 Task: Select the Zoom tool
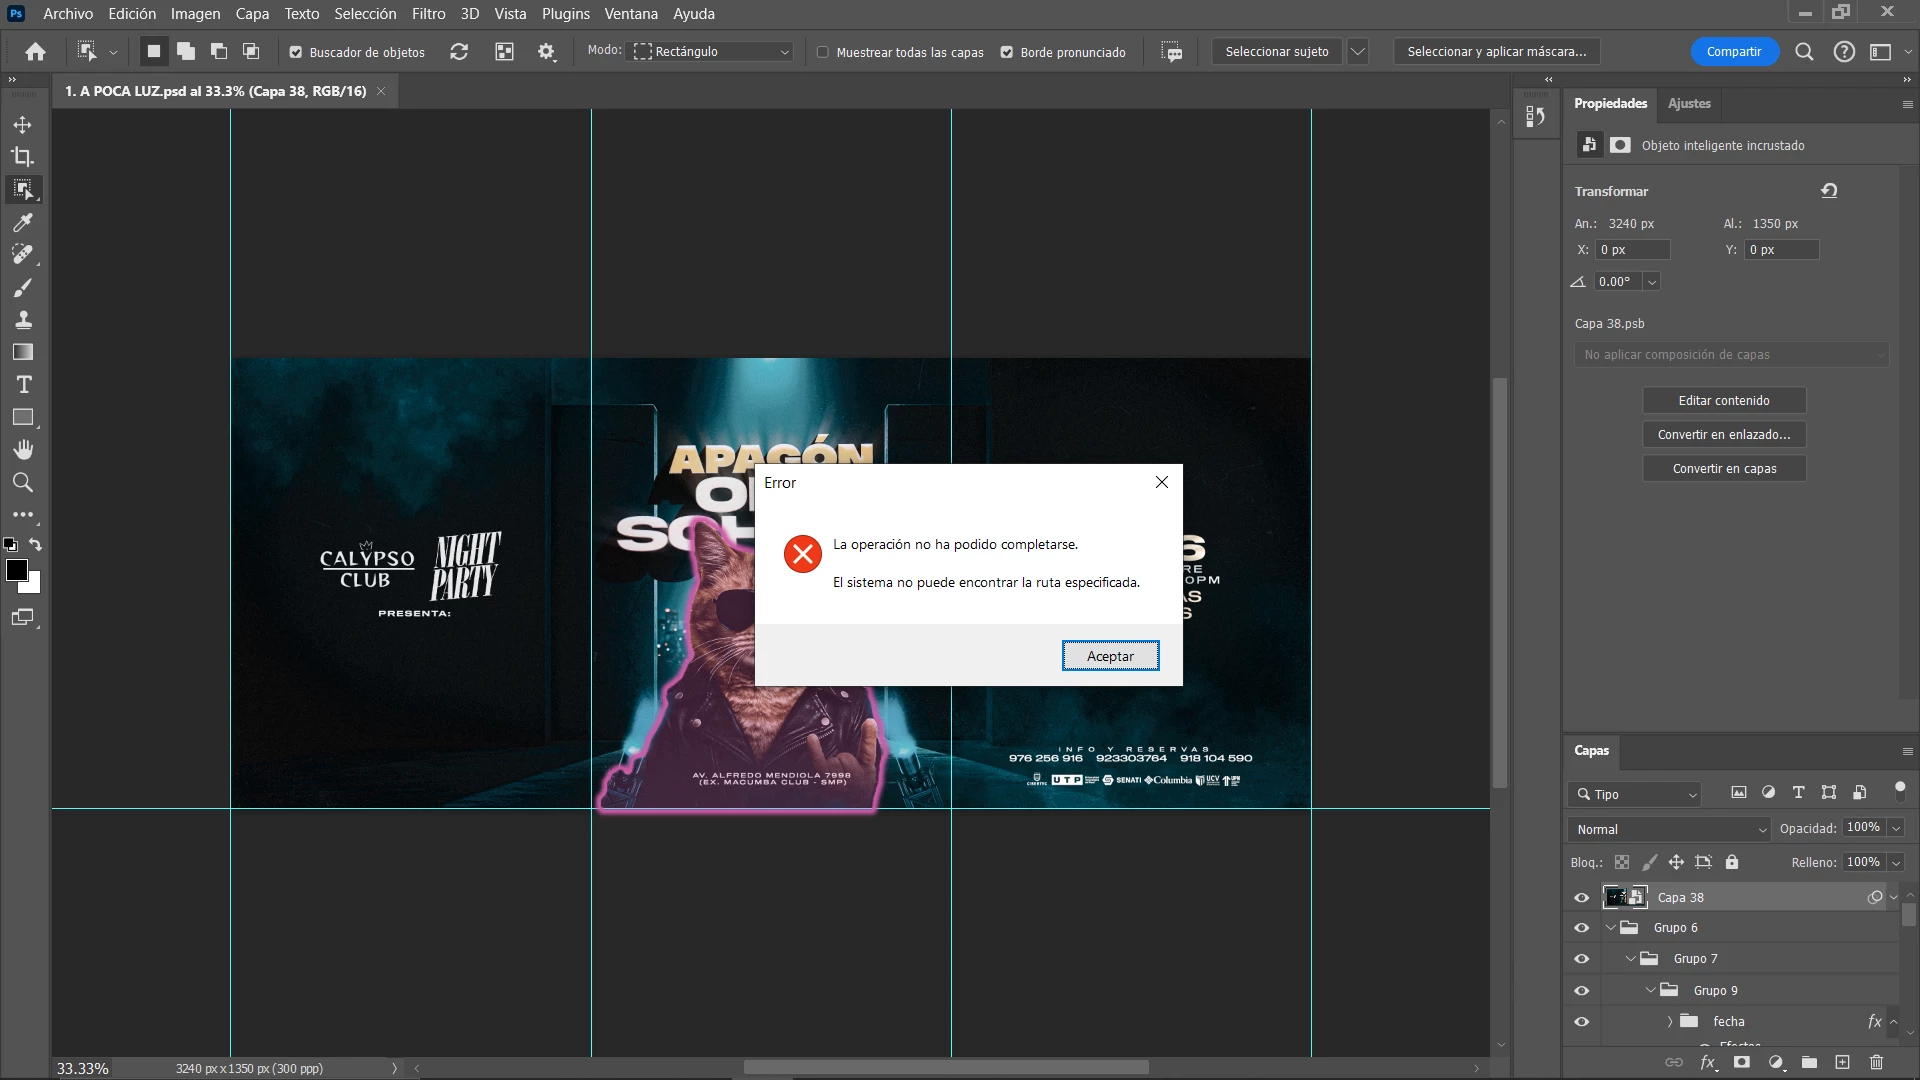click(23, 483)
